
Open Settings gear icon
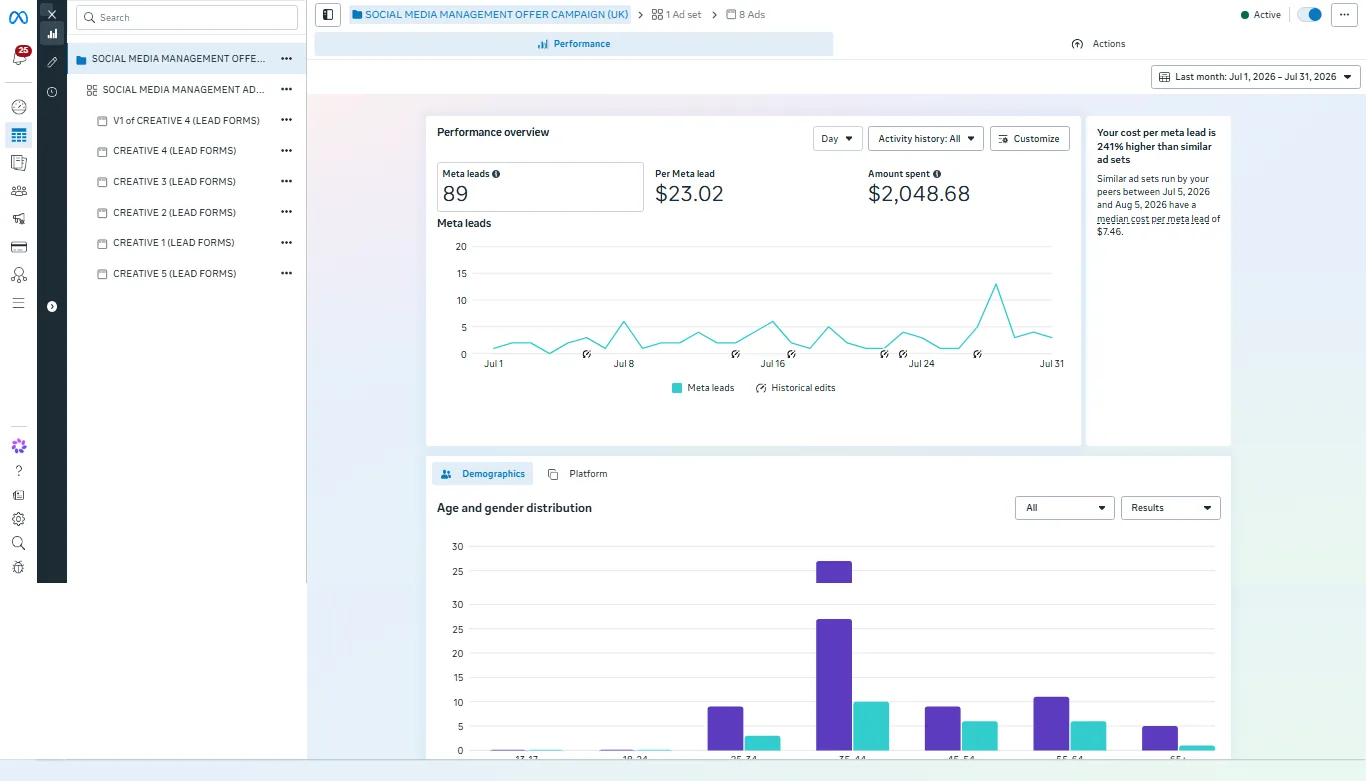(18, 519)
